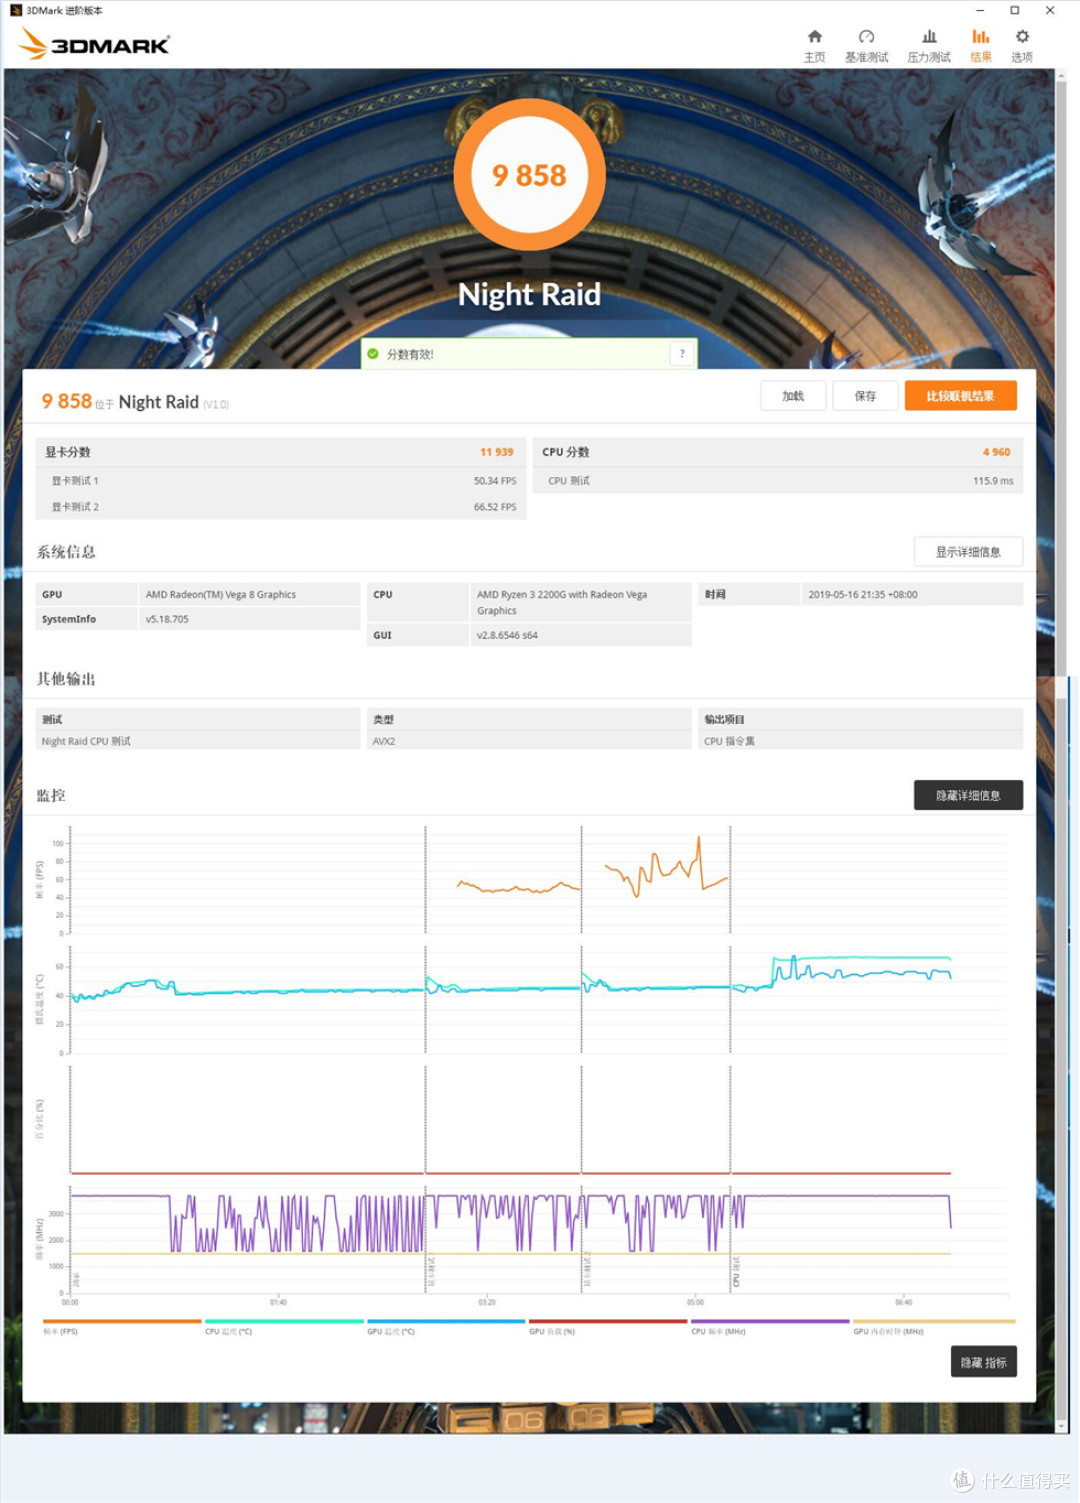
Task: Click the Night Raid CPU 测试 cell
Action: (198, 741)
